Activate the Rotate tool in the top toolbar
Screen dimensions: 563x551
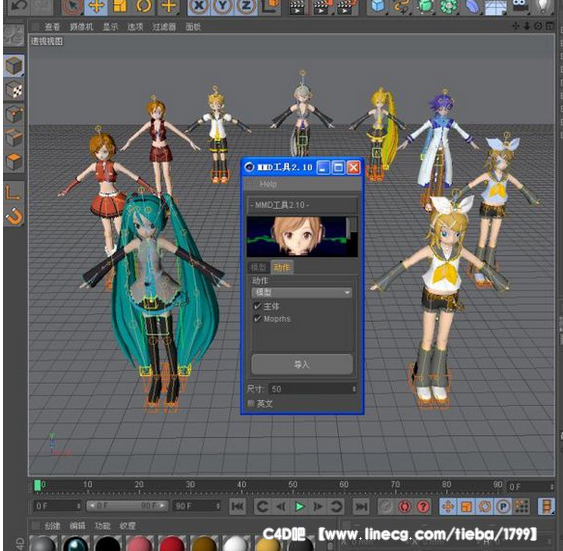(x=144, y=6)
